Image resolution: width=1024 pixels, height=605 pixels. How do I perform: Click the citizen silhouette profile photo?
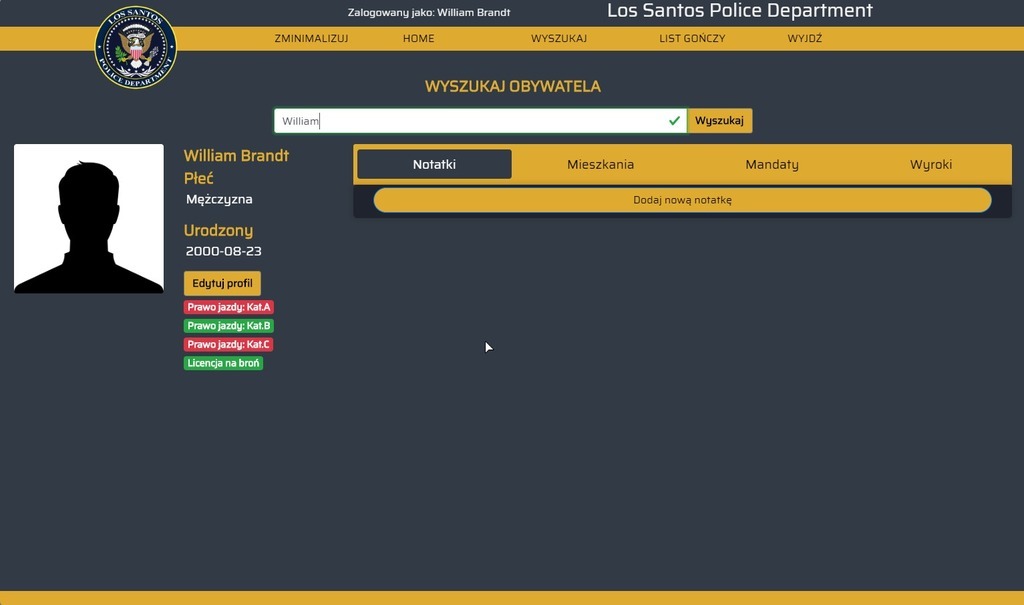(x=89, y=218)
